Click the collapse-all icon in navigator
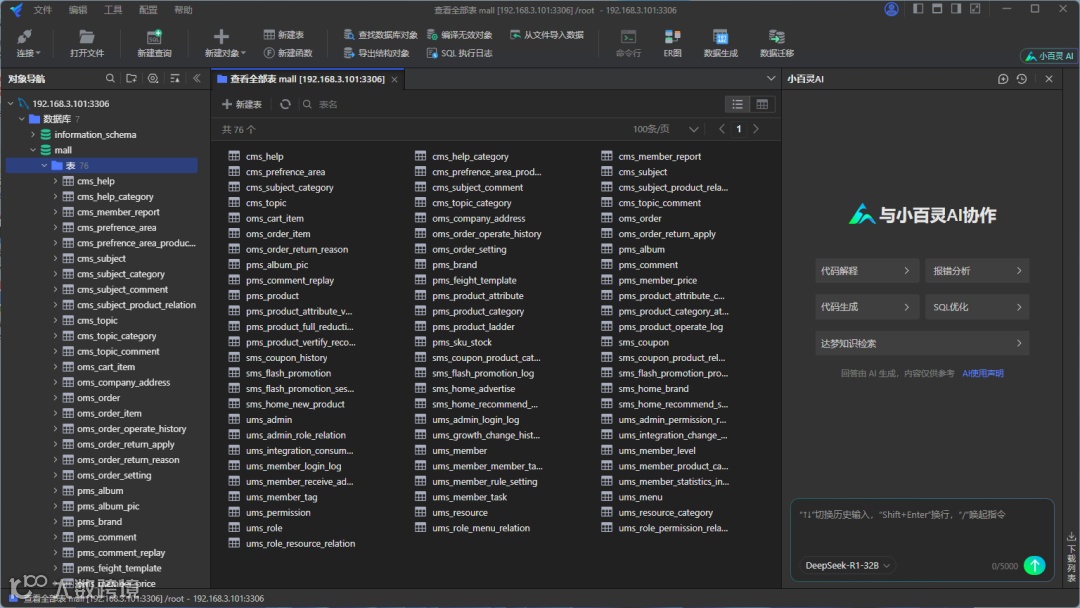The width and height of the screenshot is (1080, 608). coord(175,78)
